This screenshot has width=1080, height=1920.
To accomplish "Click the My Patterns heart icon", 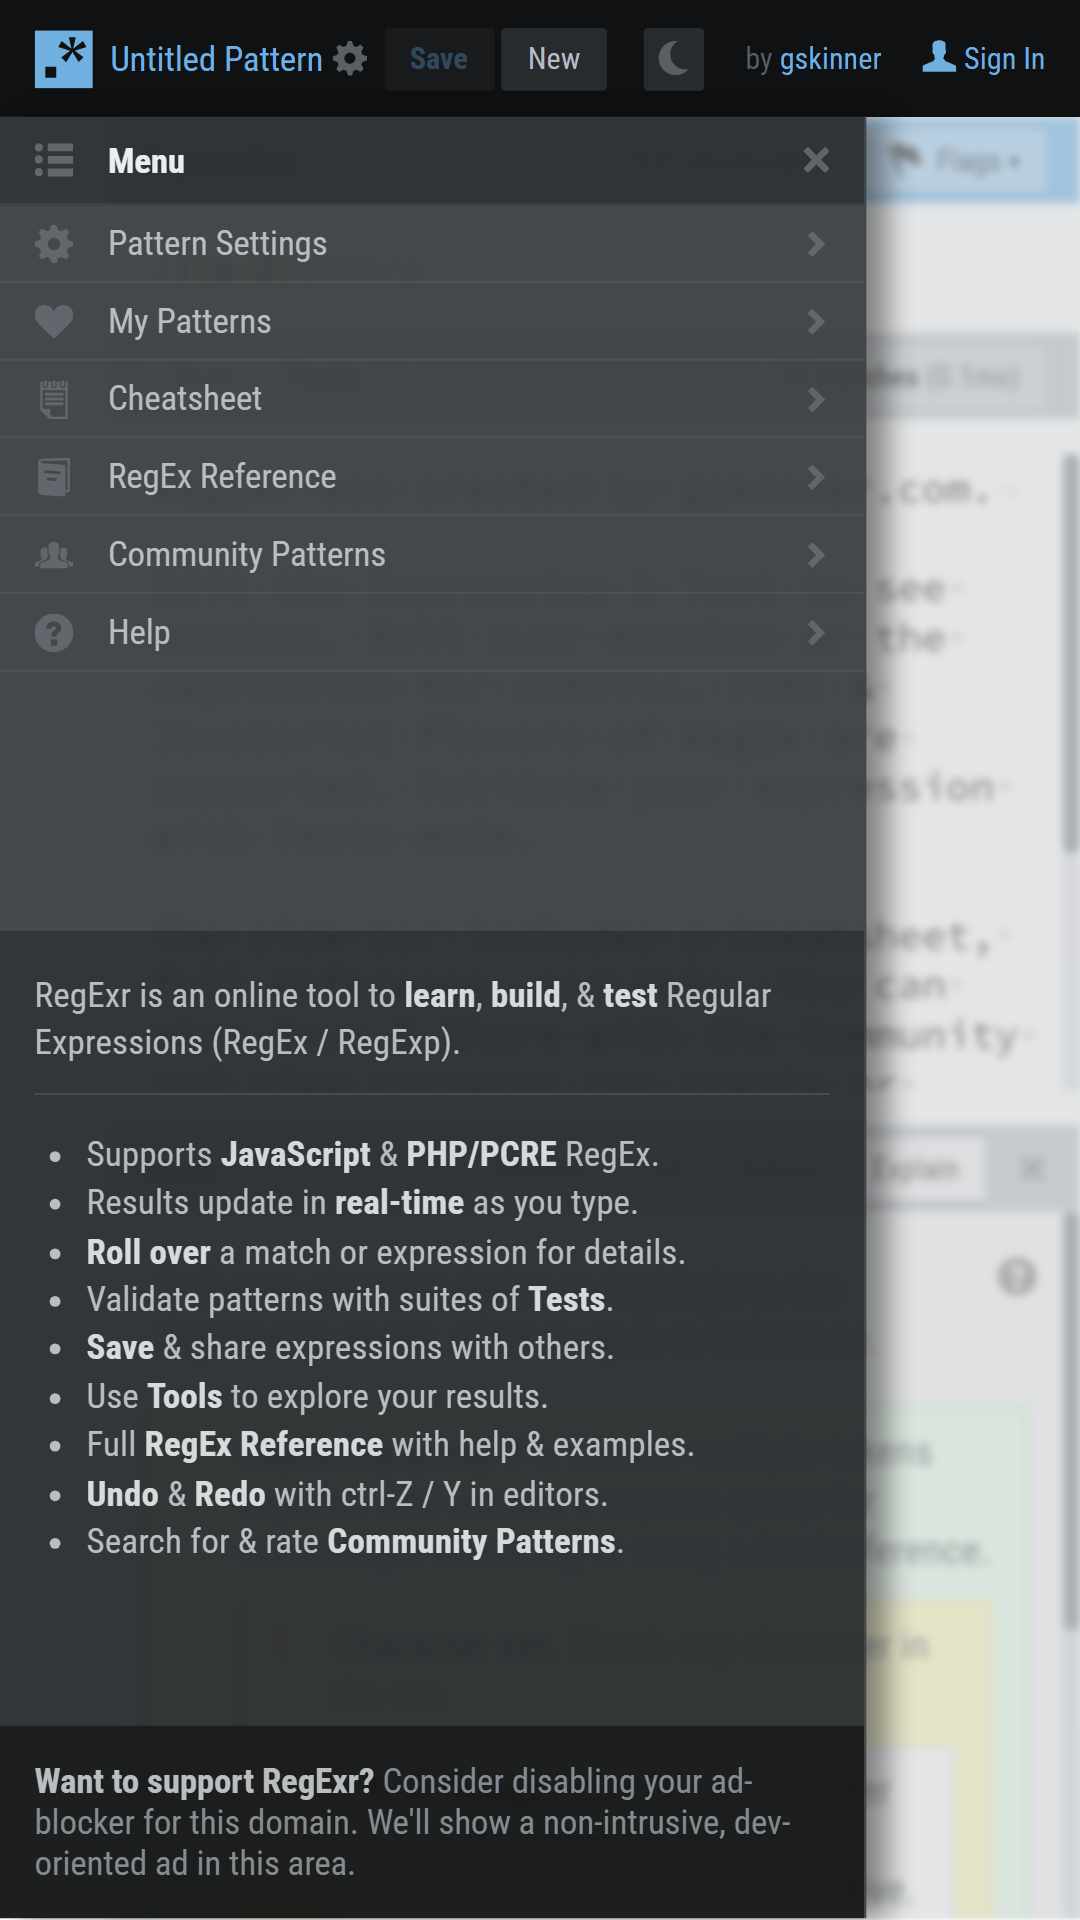I will pos(54,321).
